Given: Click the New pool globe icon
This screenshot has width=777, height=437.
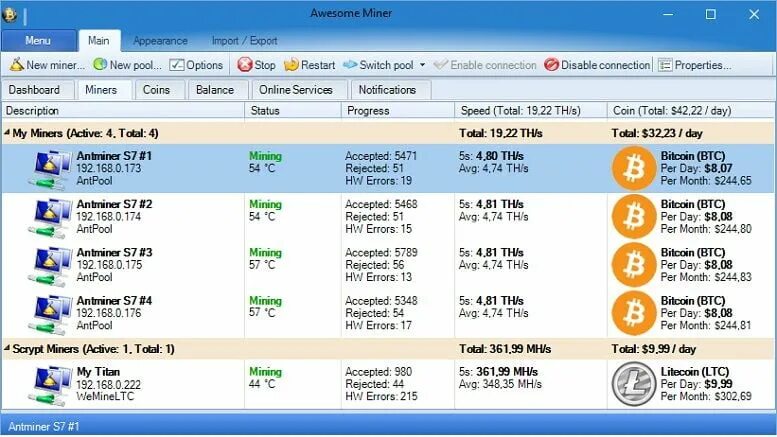Looking at the screenshot, I should [100, 64].
